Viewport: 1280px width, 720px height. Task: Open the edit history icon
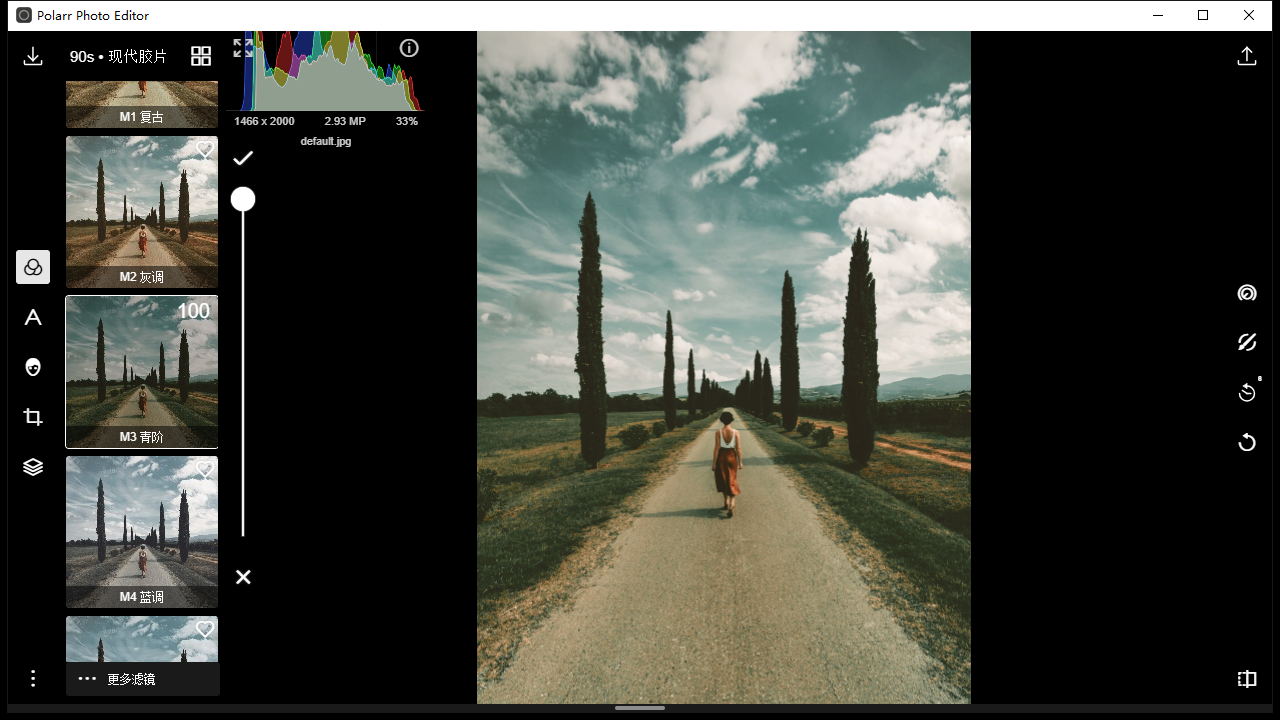point(1247,392)
